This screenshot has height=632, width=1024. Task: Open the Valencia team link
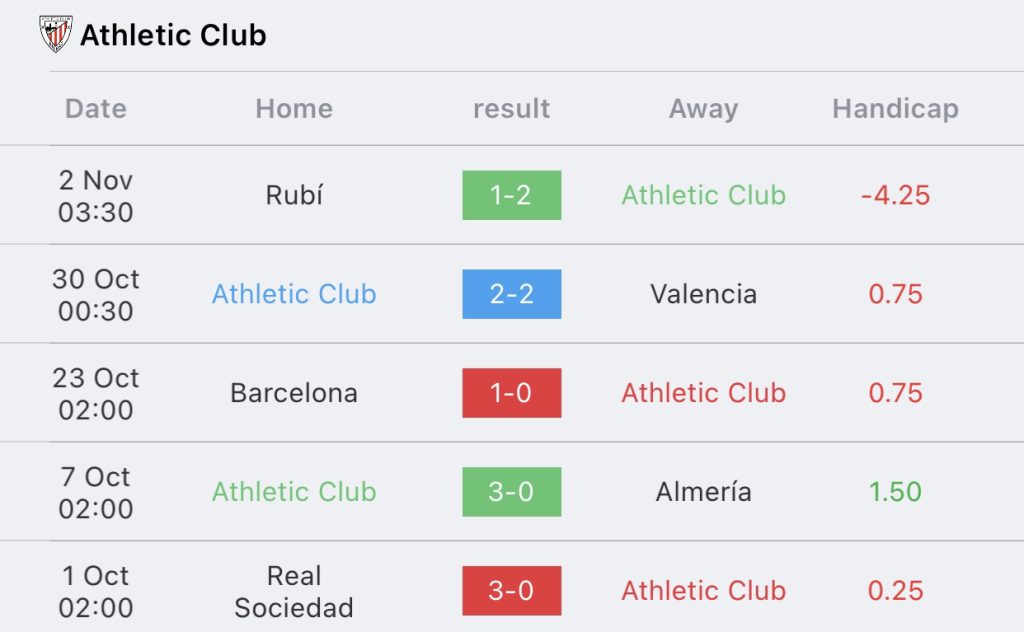(x=703, y=294)
